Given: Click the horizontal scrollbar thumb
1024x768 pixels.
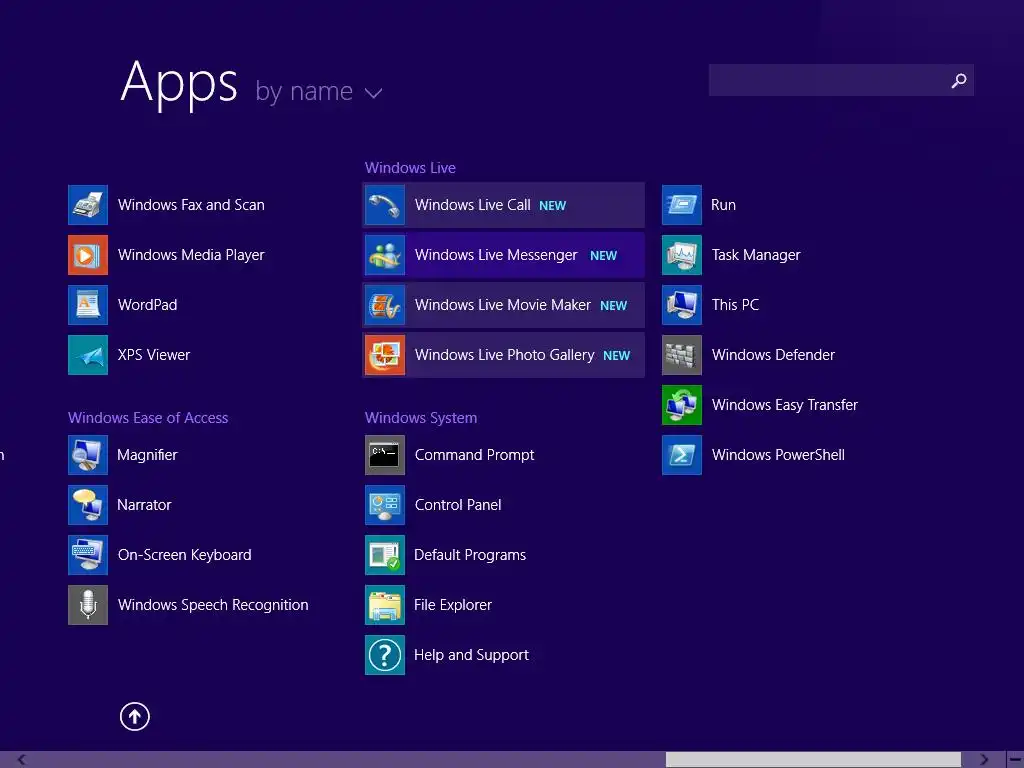Looking at the screenshot, I should (813, 760).
